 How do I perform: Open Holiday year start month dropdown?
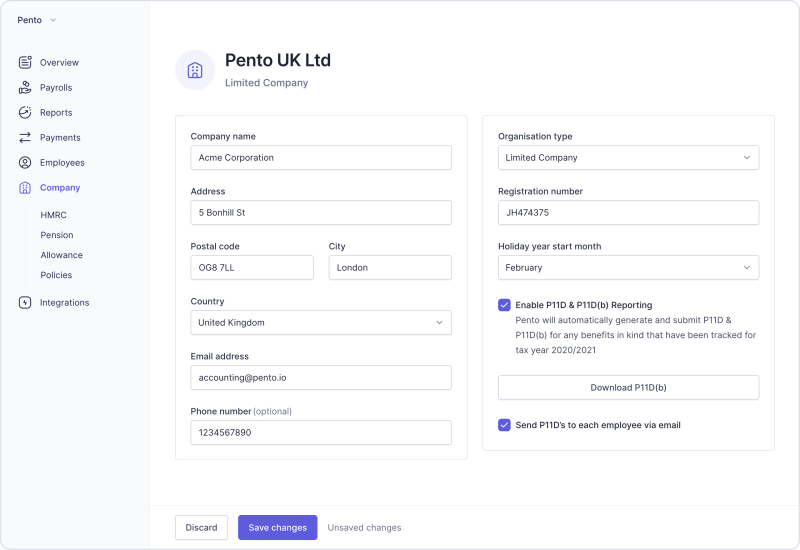pyautogui.click(x=628, y=267)
